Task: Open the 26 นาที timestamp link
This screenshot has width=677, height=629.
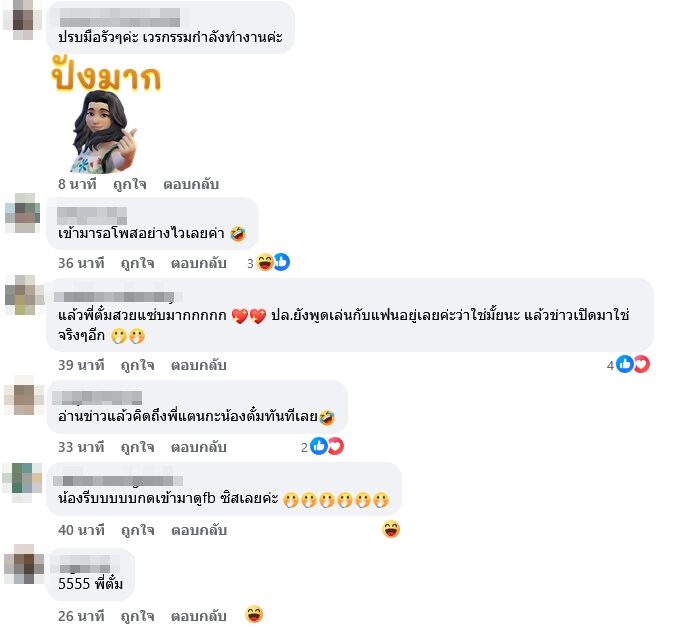Action: 81,616
